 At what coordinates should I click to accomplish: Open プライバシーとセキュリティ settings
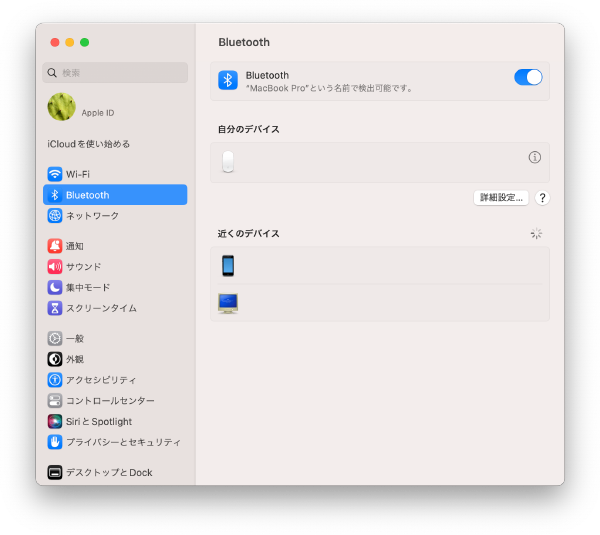pyautogui.click(x=115, y=442)
